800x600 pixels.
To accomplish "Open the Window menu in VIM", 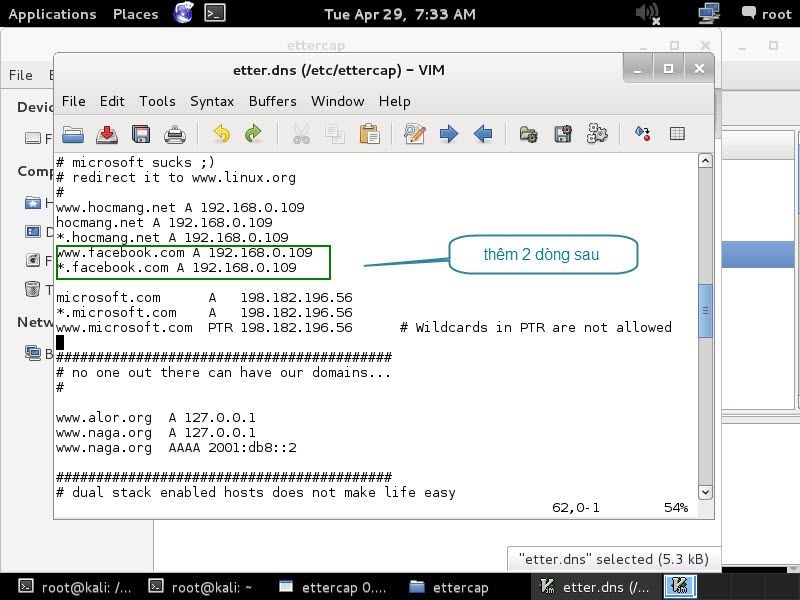I will [x=337, y=102].
